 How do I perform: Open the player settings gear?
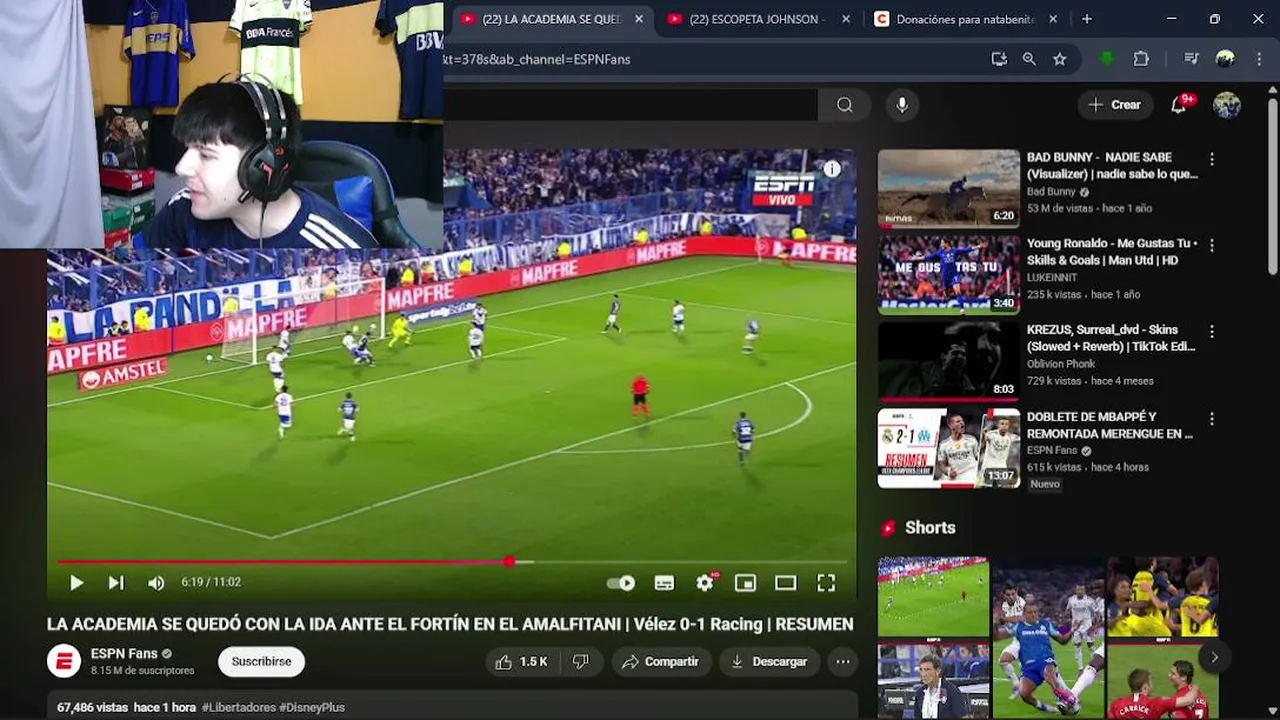705,583
